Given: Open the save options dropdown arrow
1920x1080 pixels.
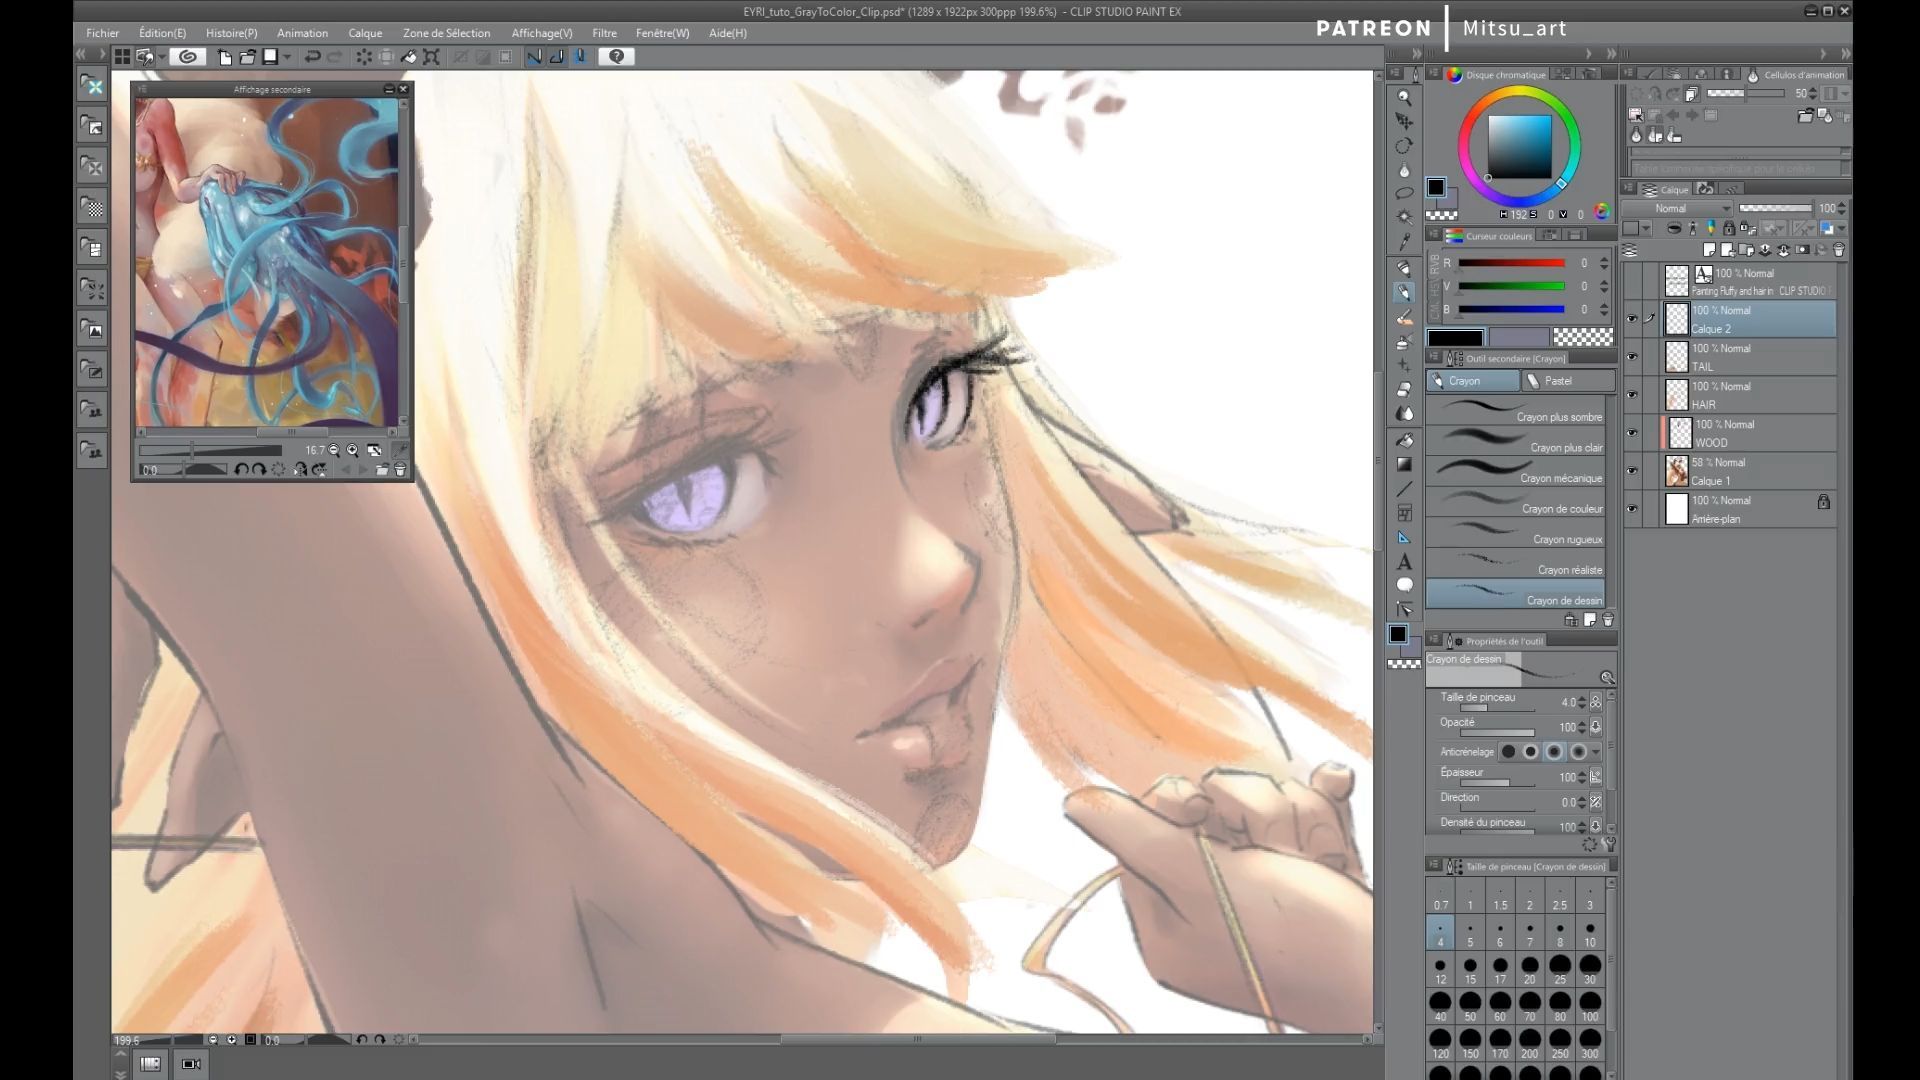Looking at the screenshot, I should (287, 57).
